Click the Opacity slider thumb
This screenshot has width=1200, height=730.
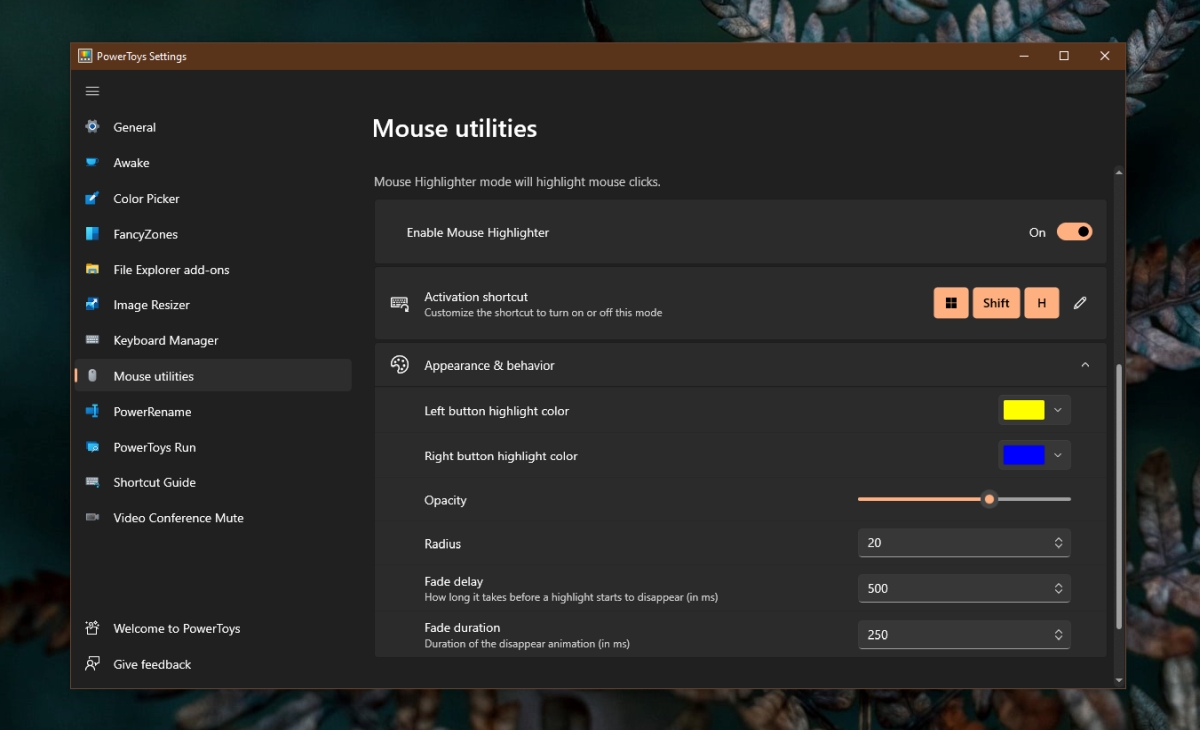[989, 499]
